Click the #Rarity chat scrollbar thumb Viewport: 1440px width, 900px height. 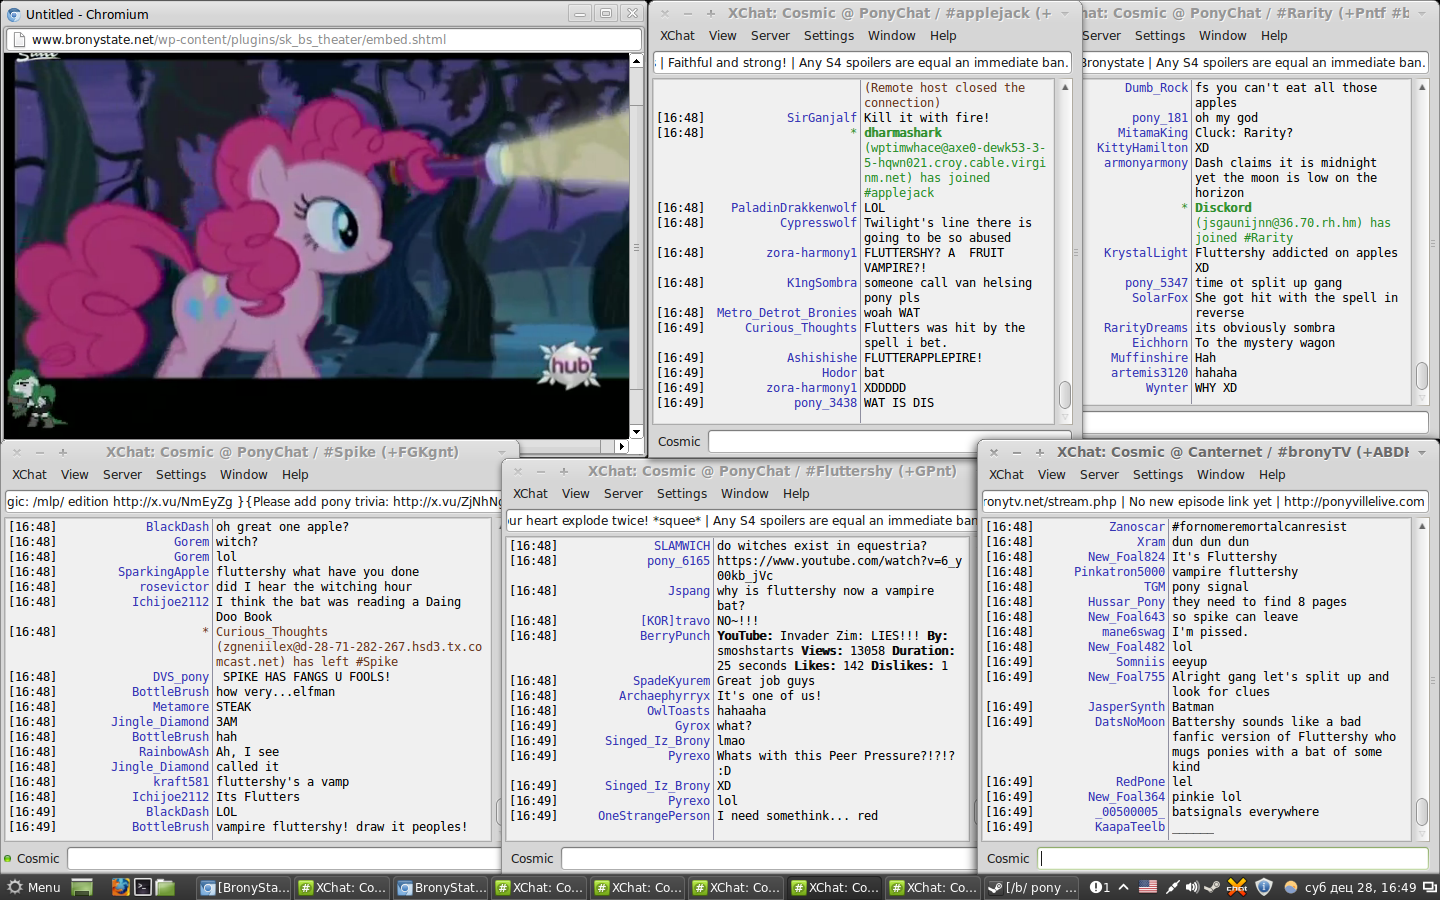click(x=1422, y=377)
